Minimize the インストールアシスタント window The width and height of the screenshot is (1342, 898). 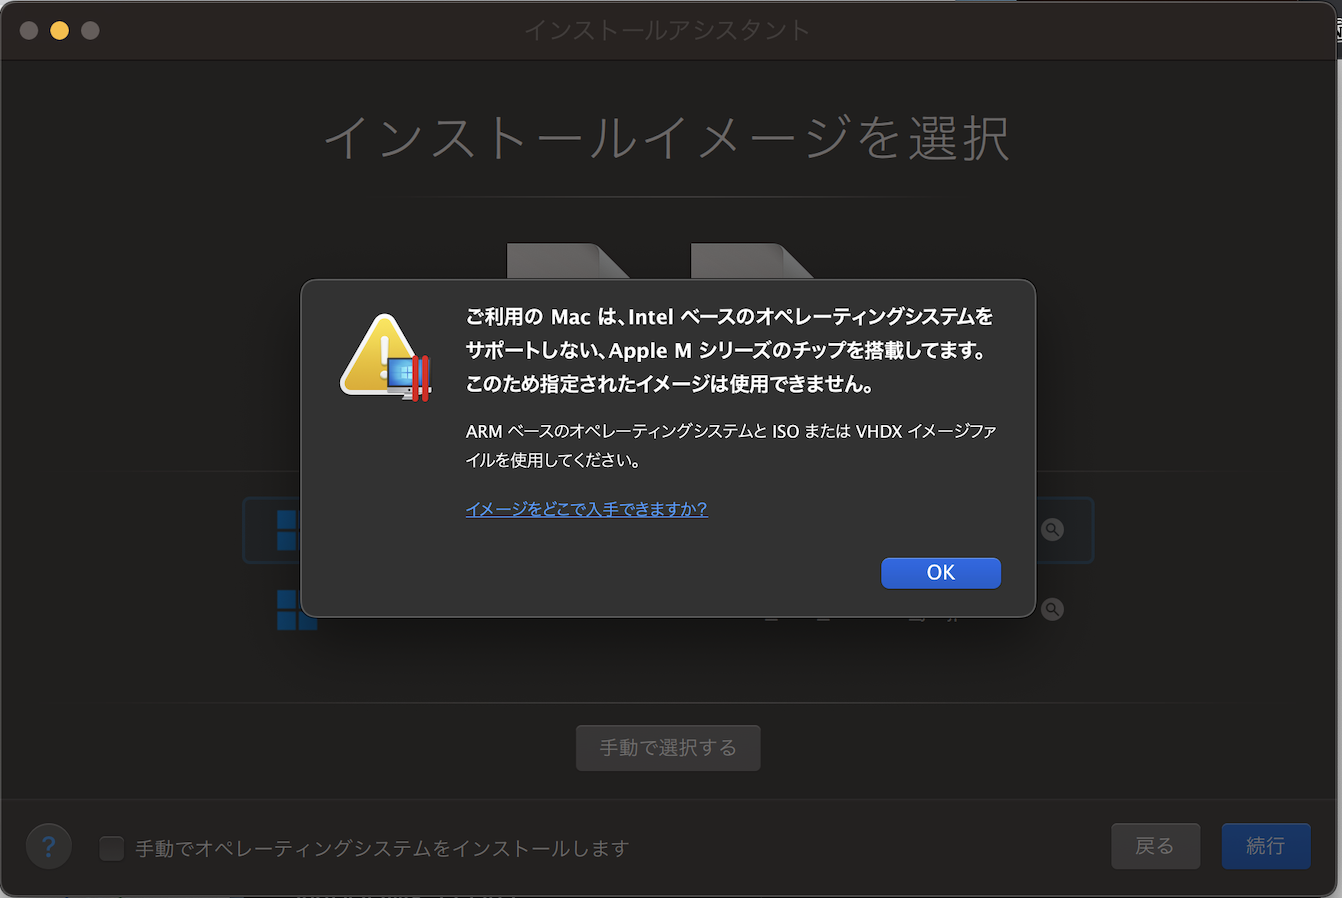tap(60, 30)
